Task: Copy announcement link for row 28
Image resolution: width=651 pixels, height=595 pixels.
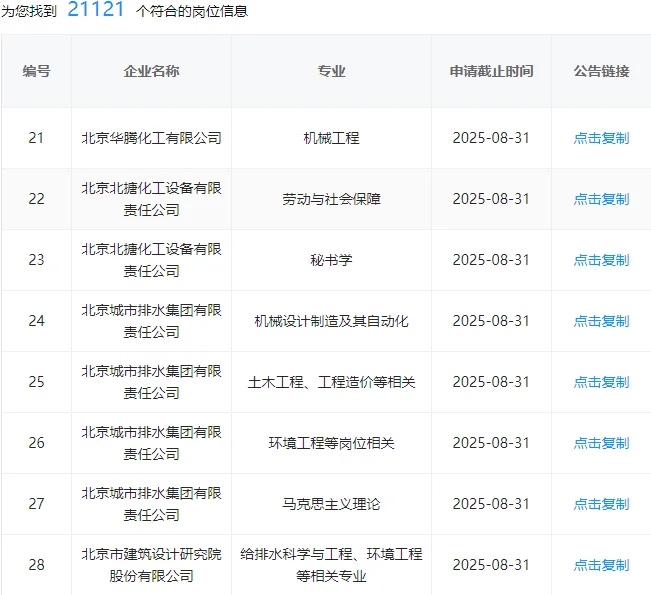Action: [x=601, y=566]
